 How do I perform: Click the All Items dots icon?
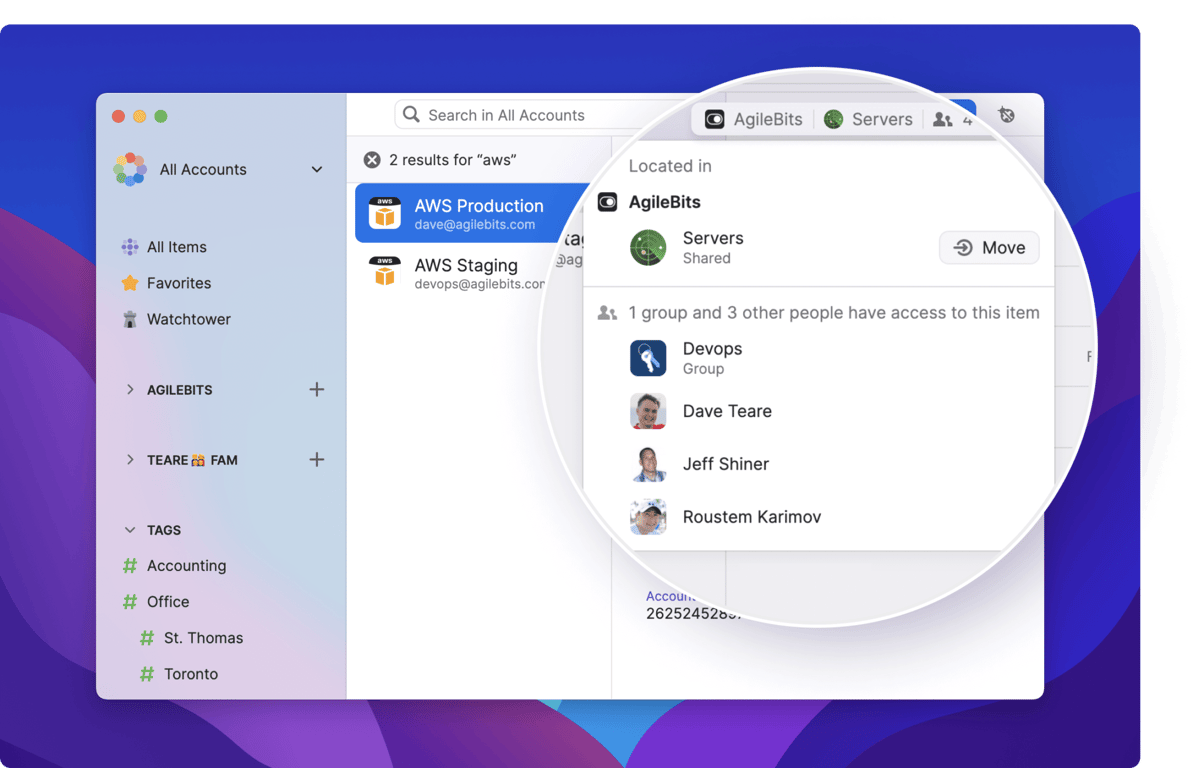click(x=130, y=247)
